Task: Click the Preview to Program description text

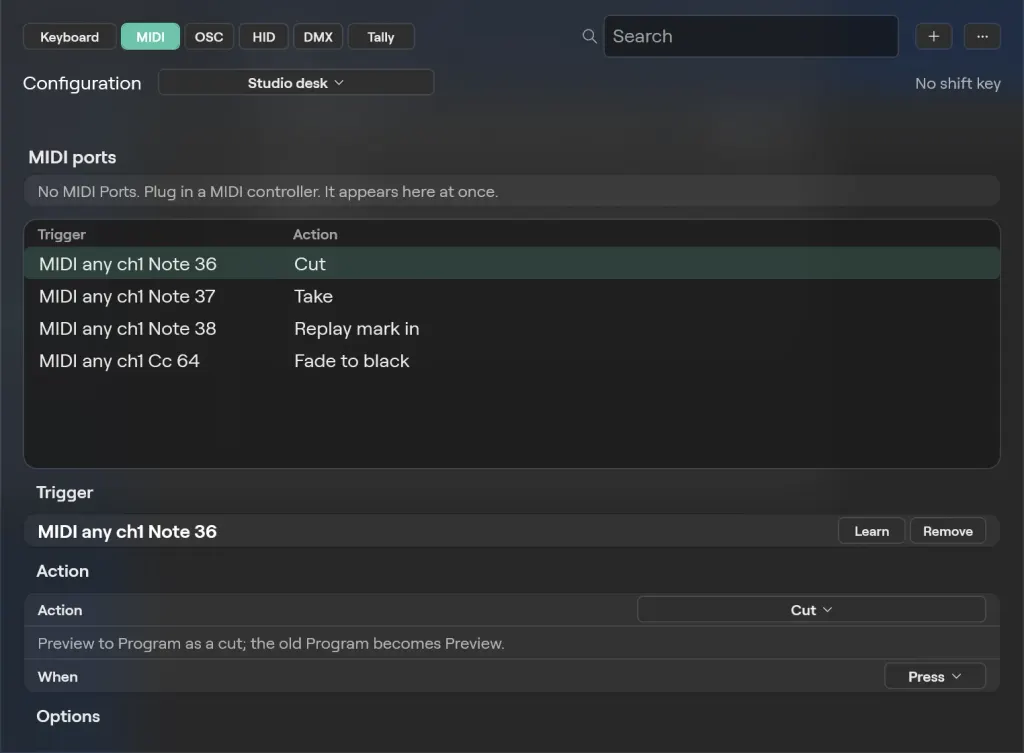Action: 271,643
